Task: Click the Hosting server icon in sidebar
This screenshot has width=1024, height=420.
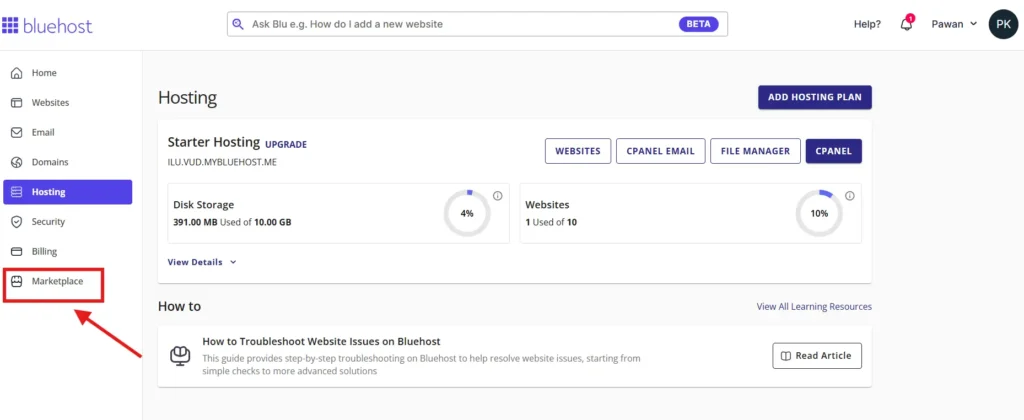Action: point(18,192)
